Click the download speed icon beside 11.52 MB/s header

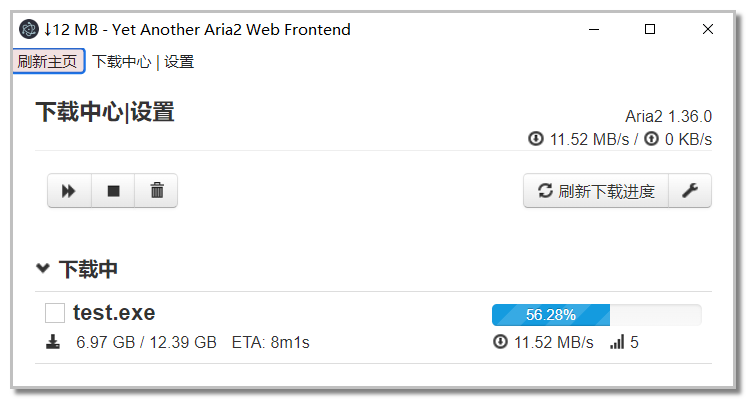click(x=536, y=139)
